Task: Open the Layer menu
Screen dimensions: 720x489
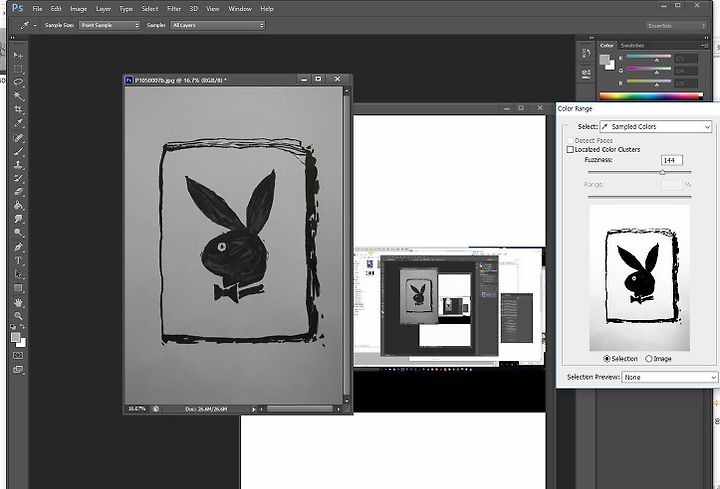Action: pos(103,9)
